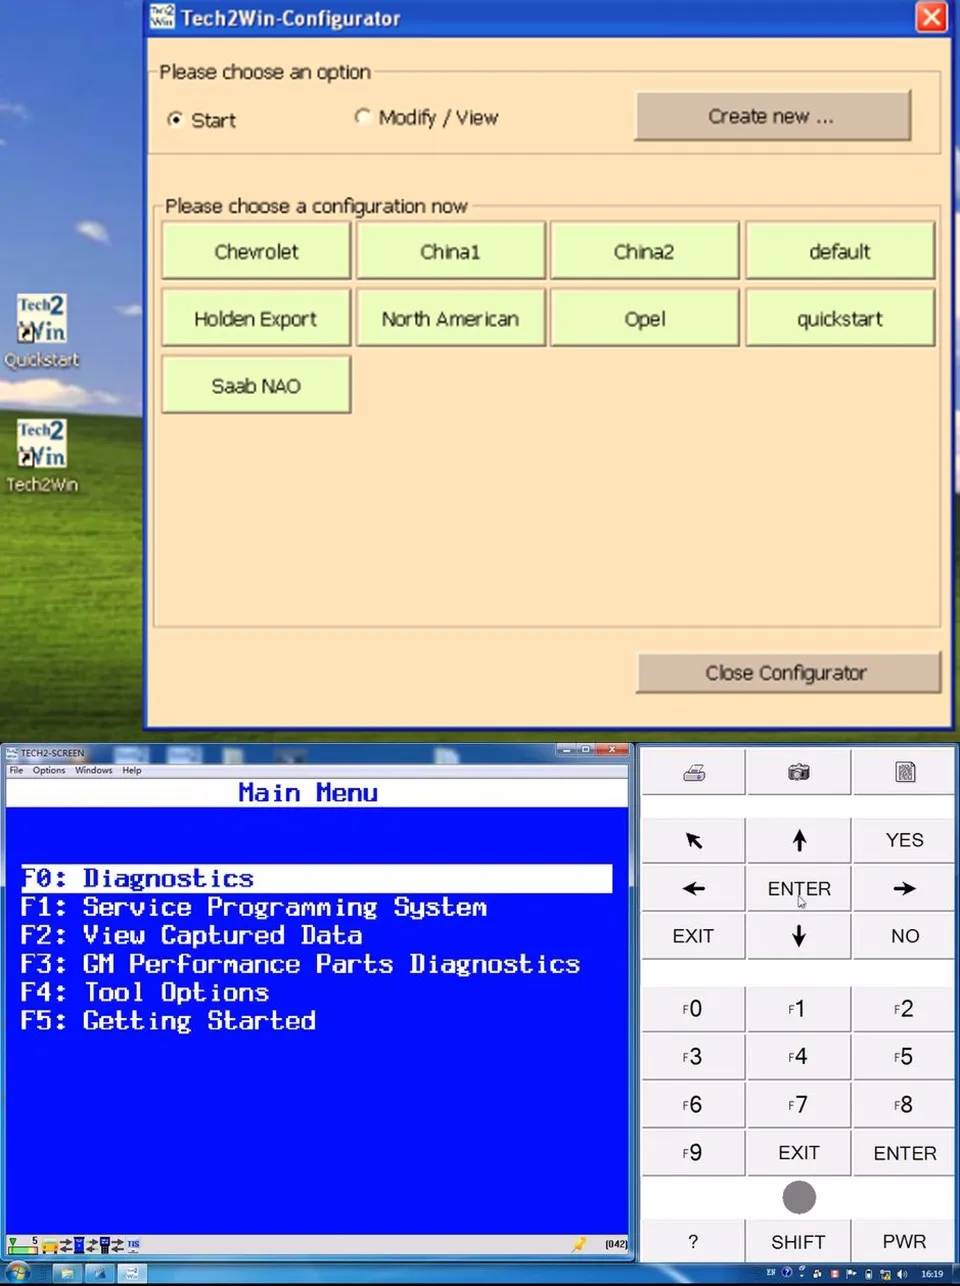Click the pin icon in TECH2-SCREEN status bar
960x1286 pixels.
(x=579, y=1245)
